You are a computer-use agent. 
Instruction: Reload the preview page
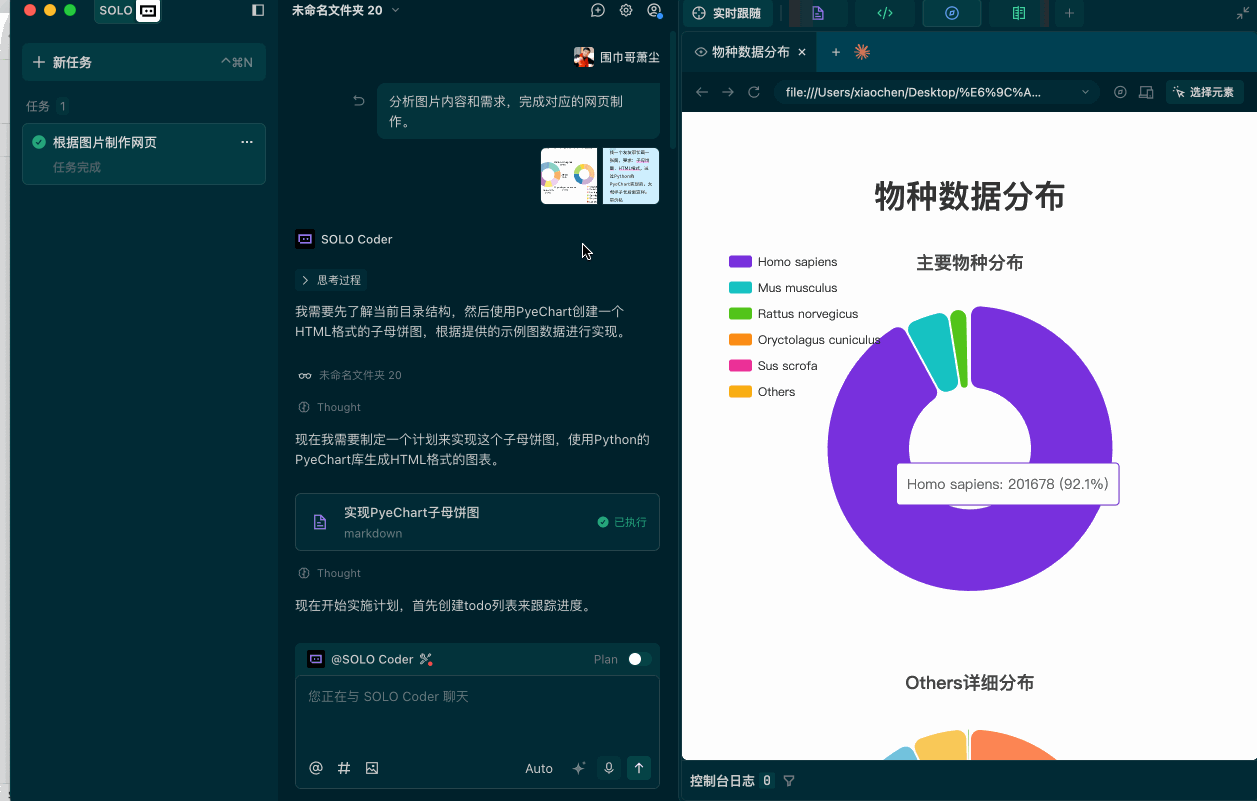click(754, 92)
